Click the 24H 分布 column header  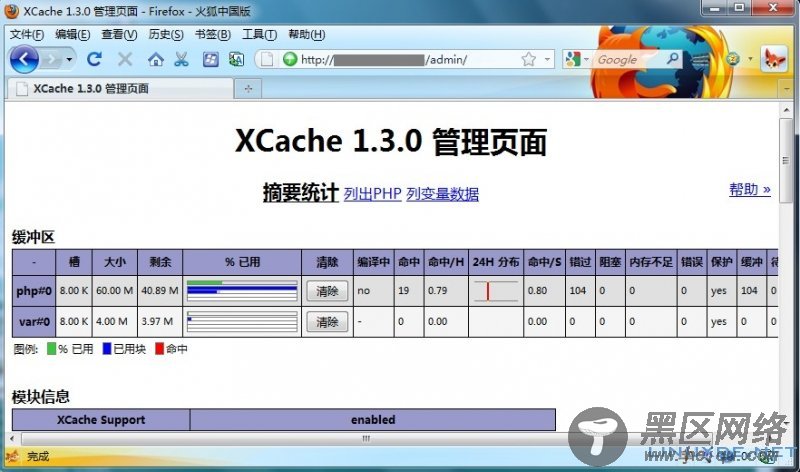pos(495,262)
